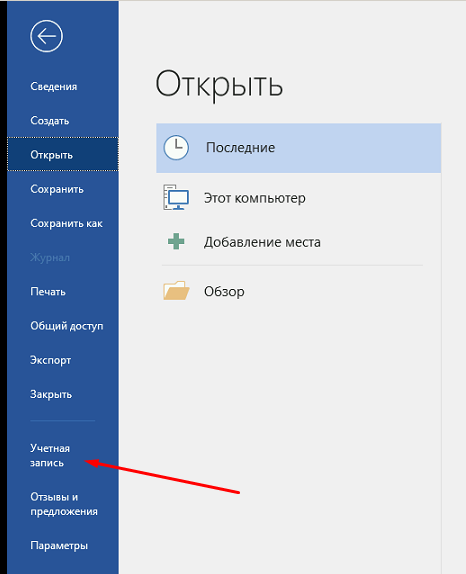
Task: Select the Добавление места text label
Action: click(262, 242)
